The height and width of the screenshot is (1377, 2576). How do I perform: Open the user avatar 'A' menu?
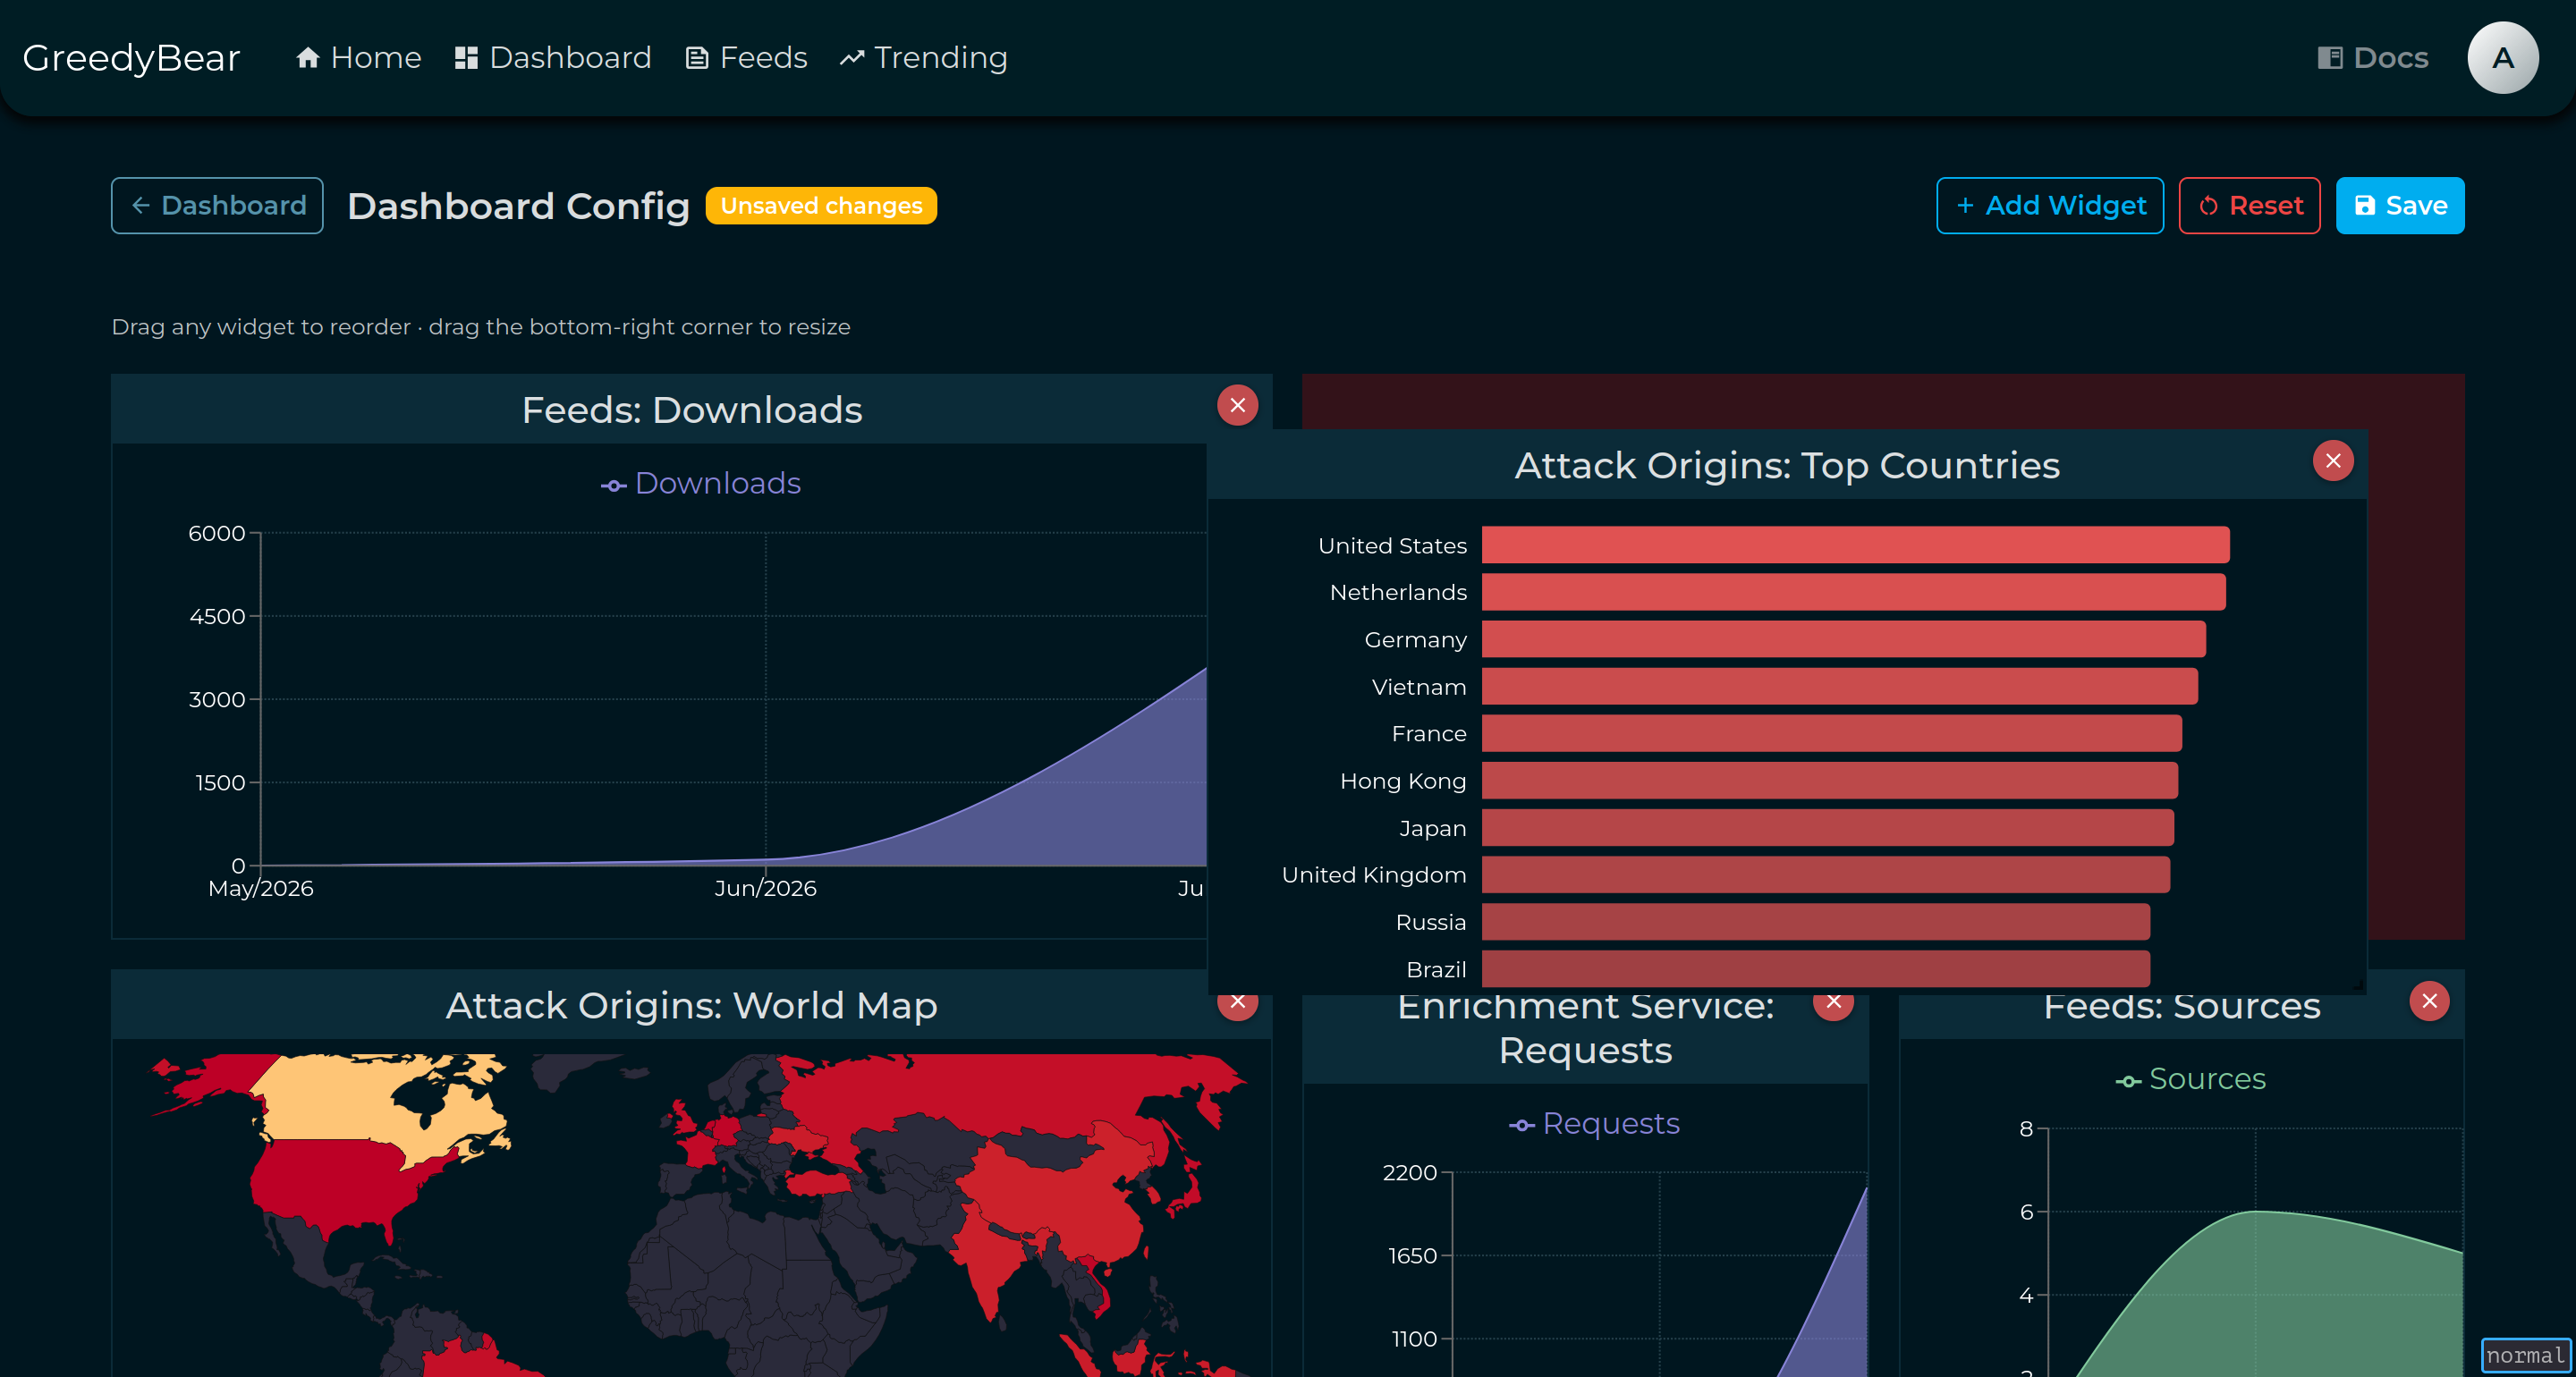(x=2502, y=58)
